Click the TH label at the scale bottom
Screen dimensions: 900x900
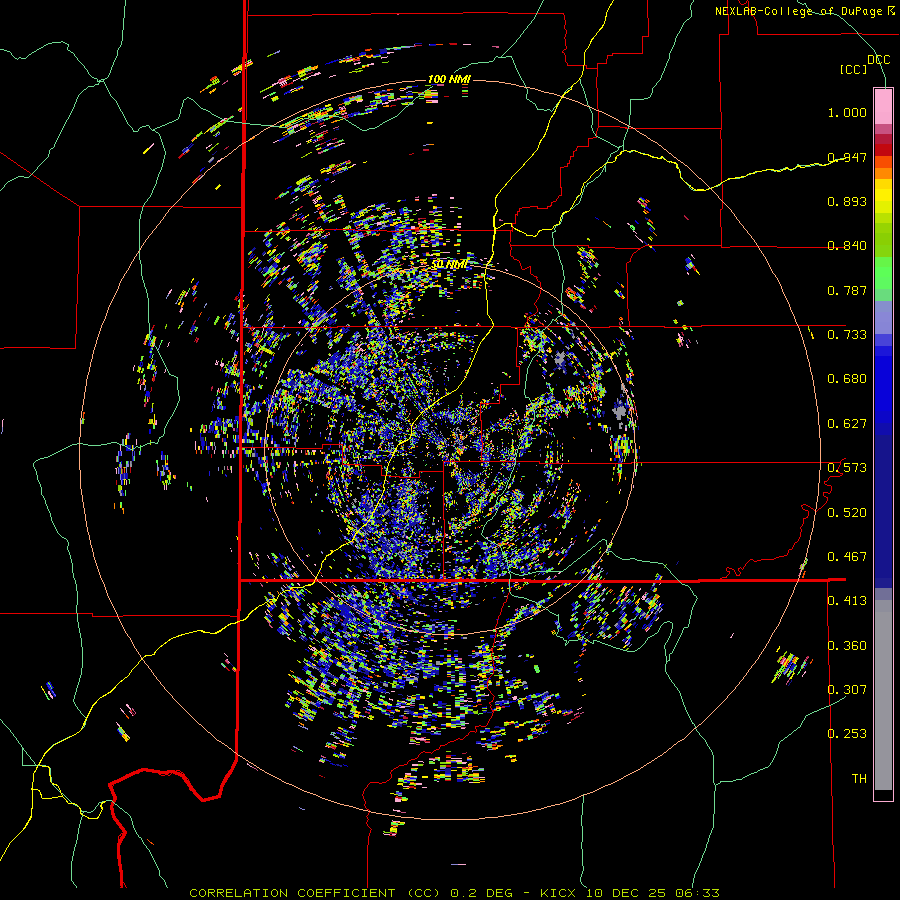click(x=859, y=779)
